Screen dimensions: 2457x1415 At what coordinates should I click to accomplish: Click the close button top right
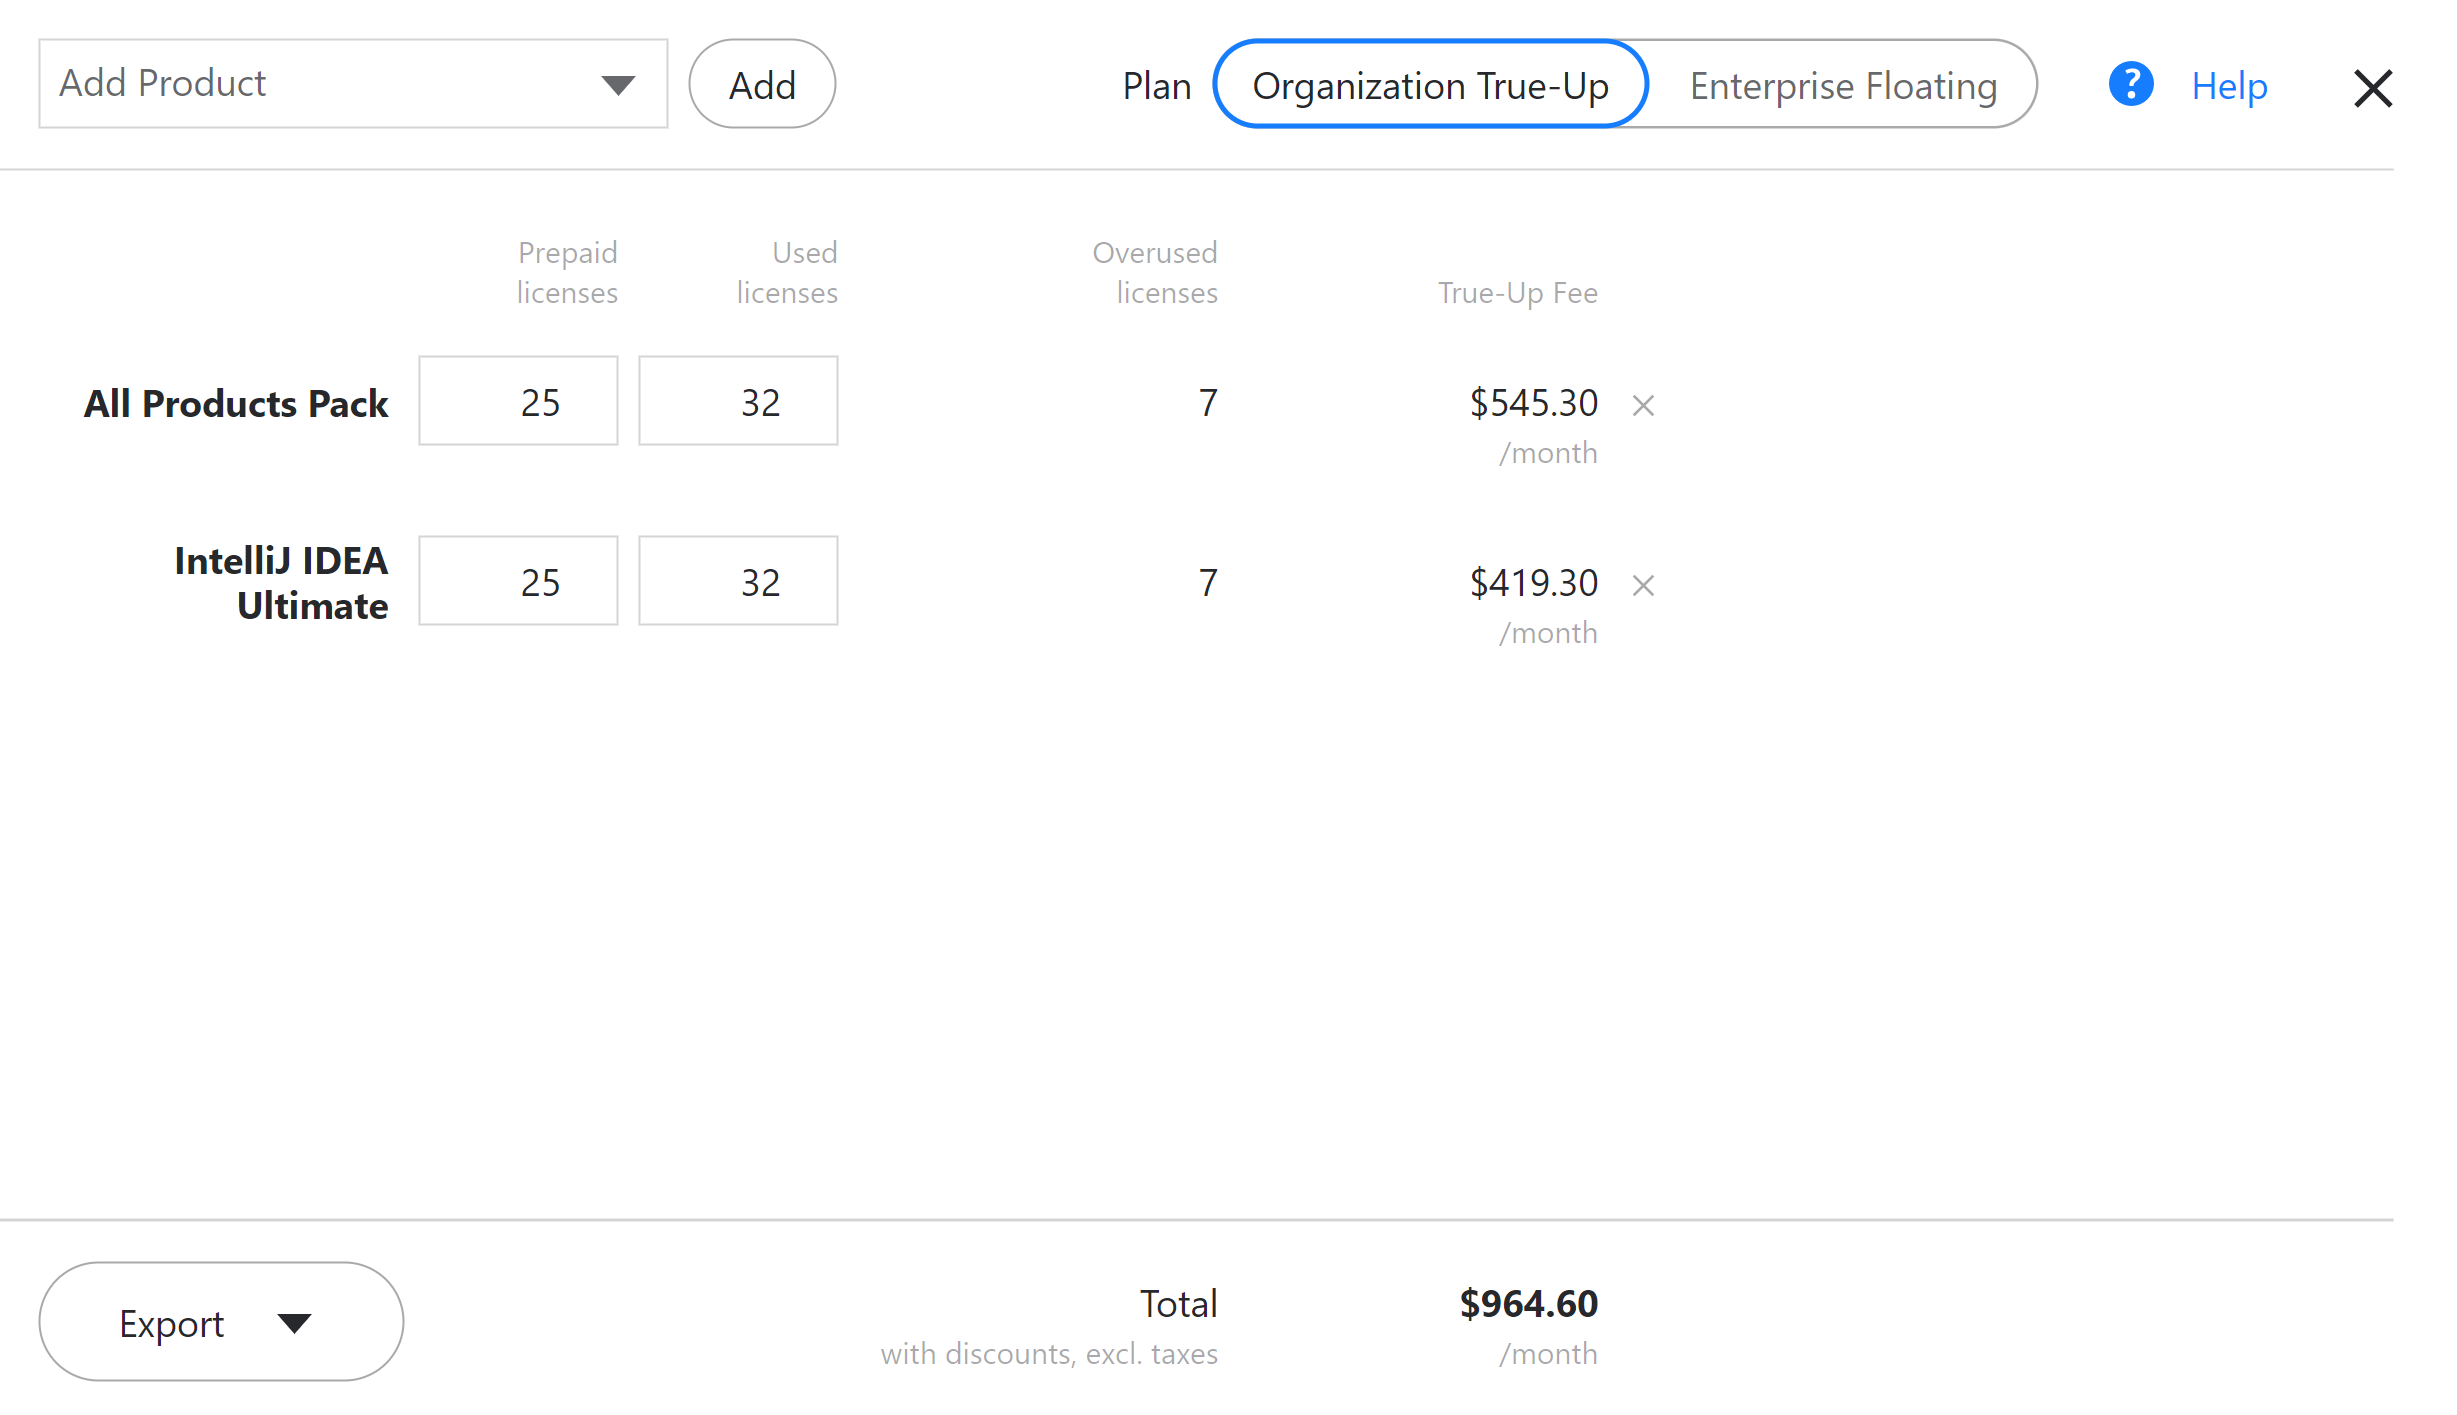(2374, 83)
